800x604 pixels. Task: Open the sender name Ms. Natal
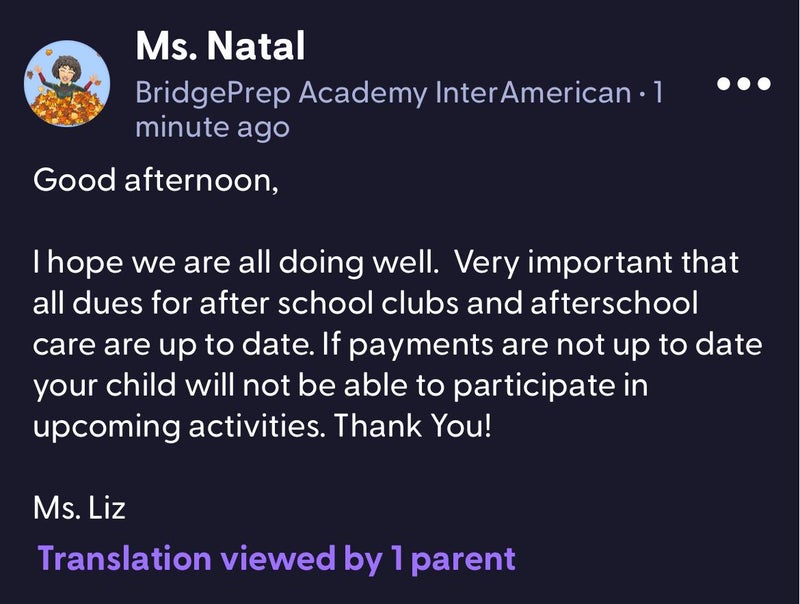(220, 45)
